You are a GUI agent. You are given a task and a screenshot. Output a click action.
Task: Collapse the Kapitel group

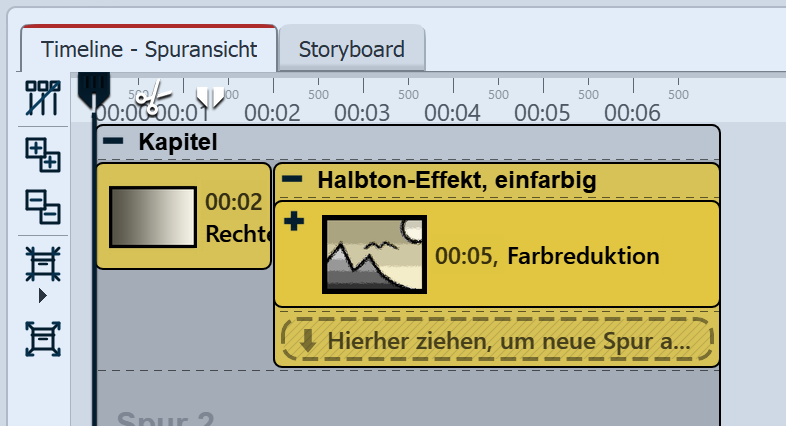pyautogui.click(x=114, y=141)
